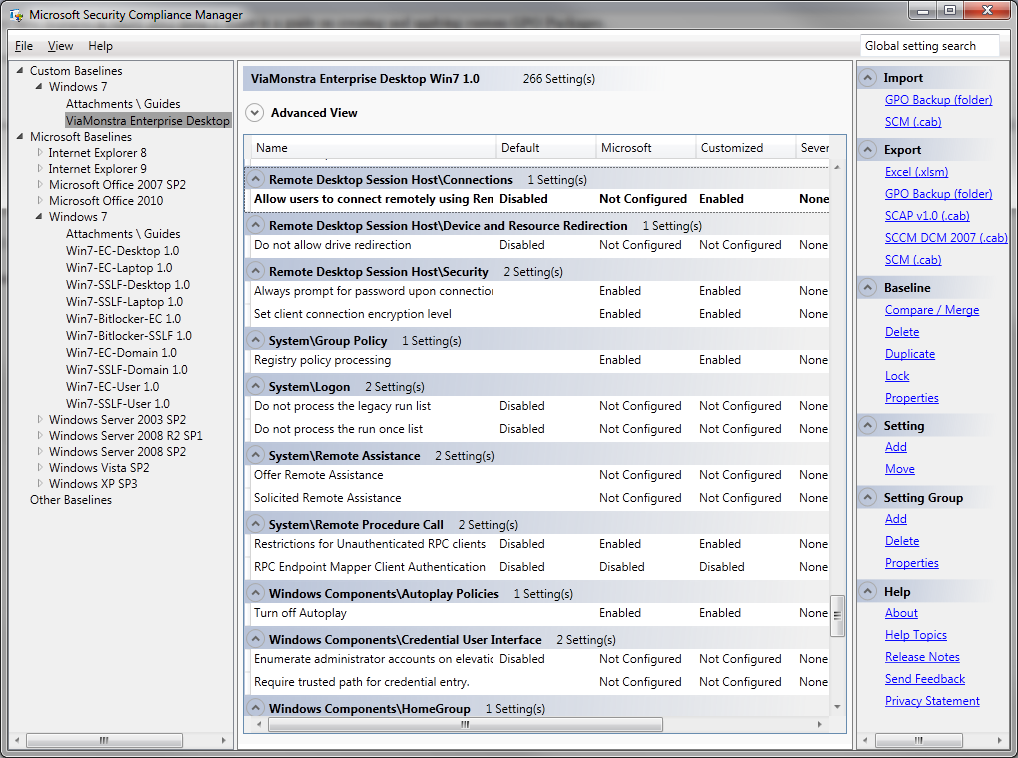Expand Internet Explorer 8 tree node
1018x758 pixels.
[40, 153]
